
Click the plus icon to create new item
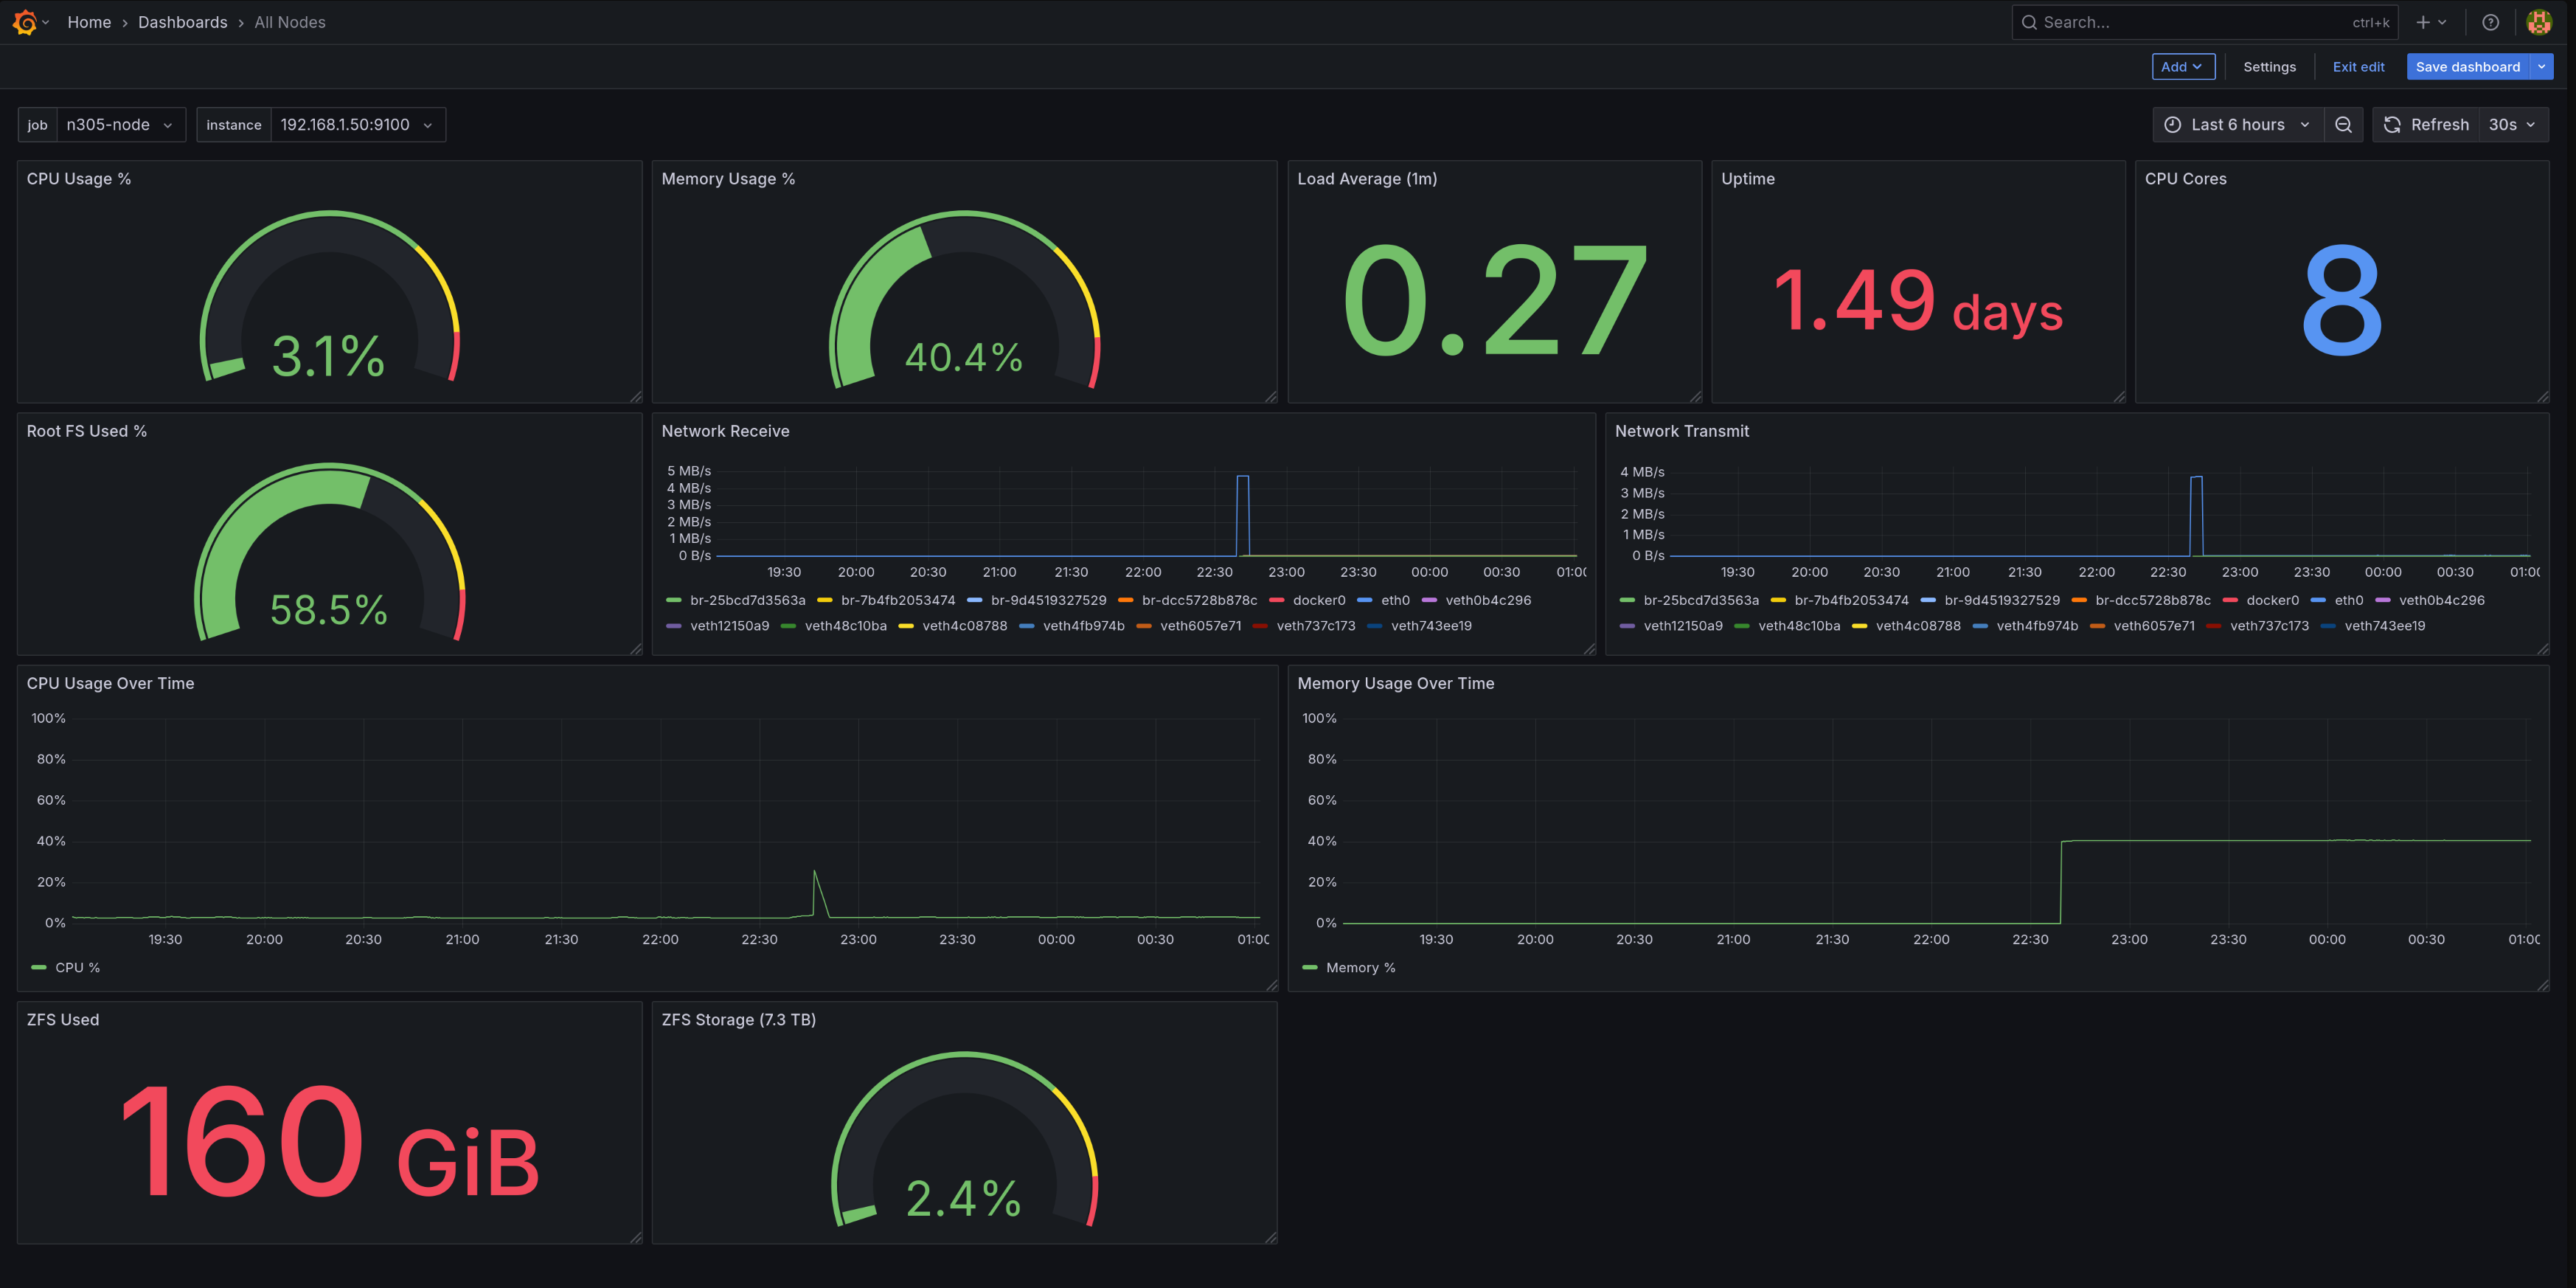point(2424,21)
